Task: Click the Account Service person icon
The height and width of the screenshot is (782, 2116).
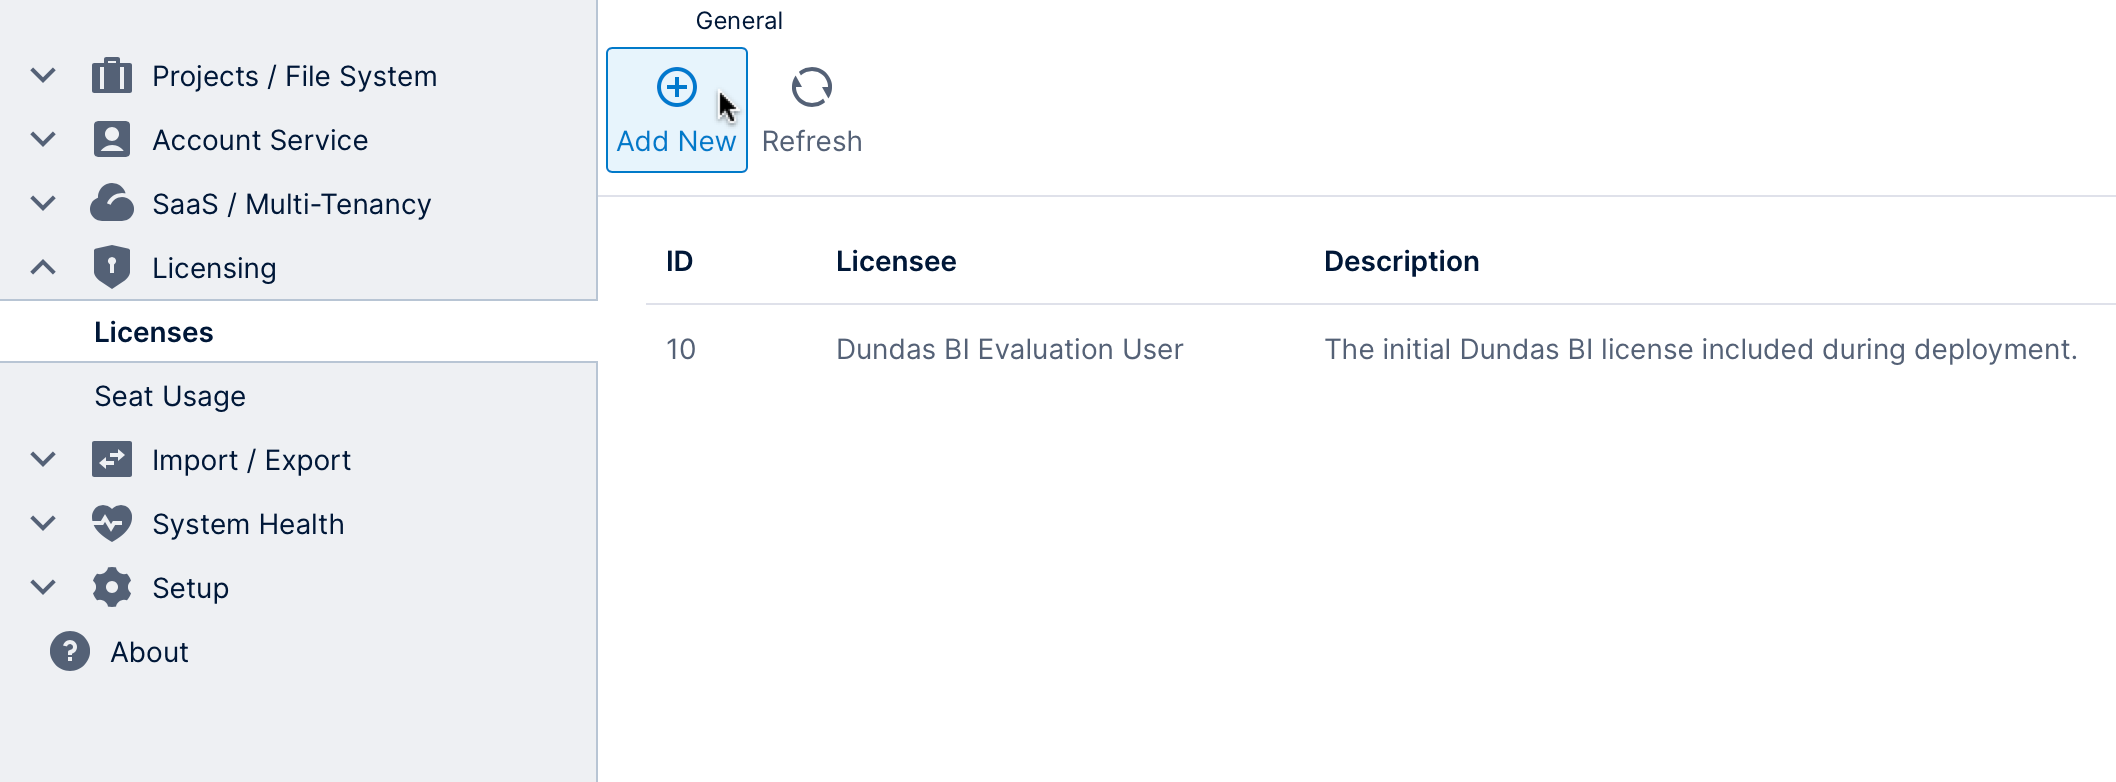Action: point(112,140)
